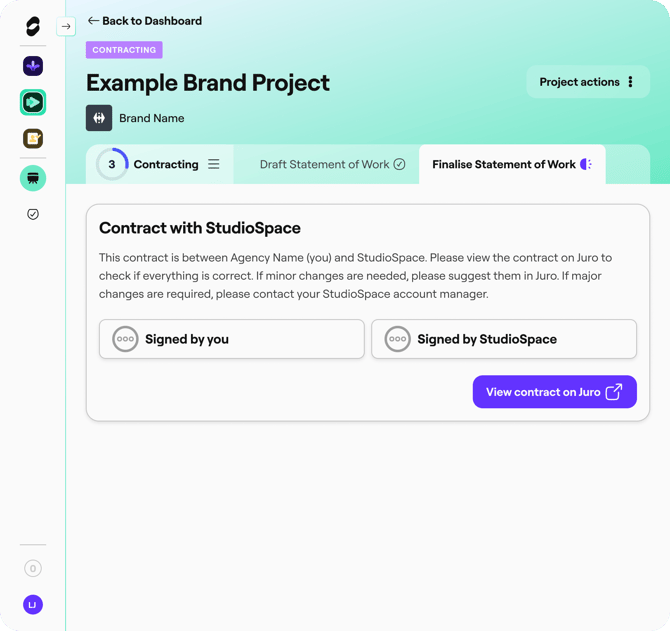Open the checkmark shield sidebar icon
Image resolution: width=670 pixels, height=631 pixels.
[x=33, y=214]
